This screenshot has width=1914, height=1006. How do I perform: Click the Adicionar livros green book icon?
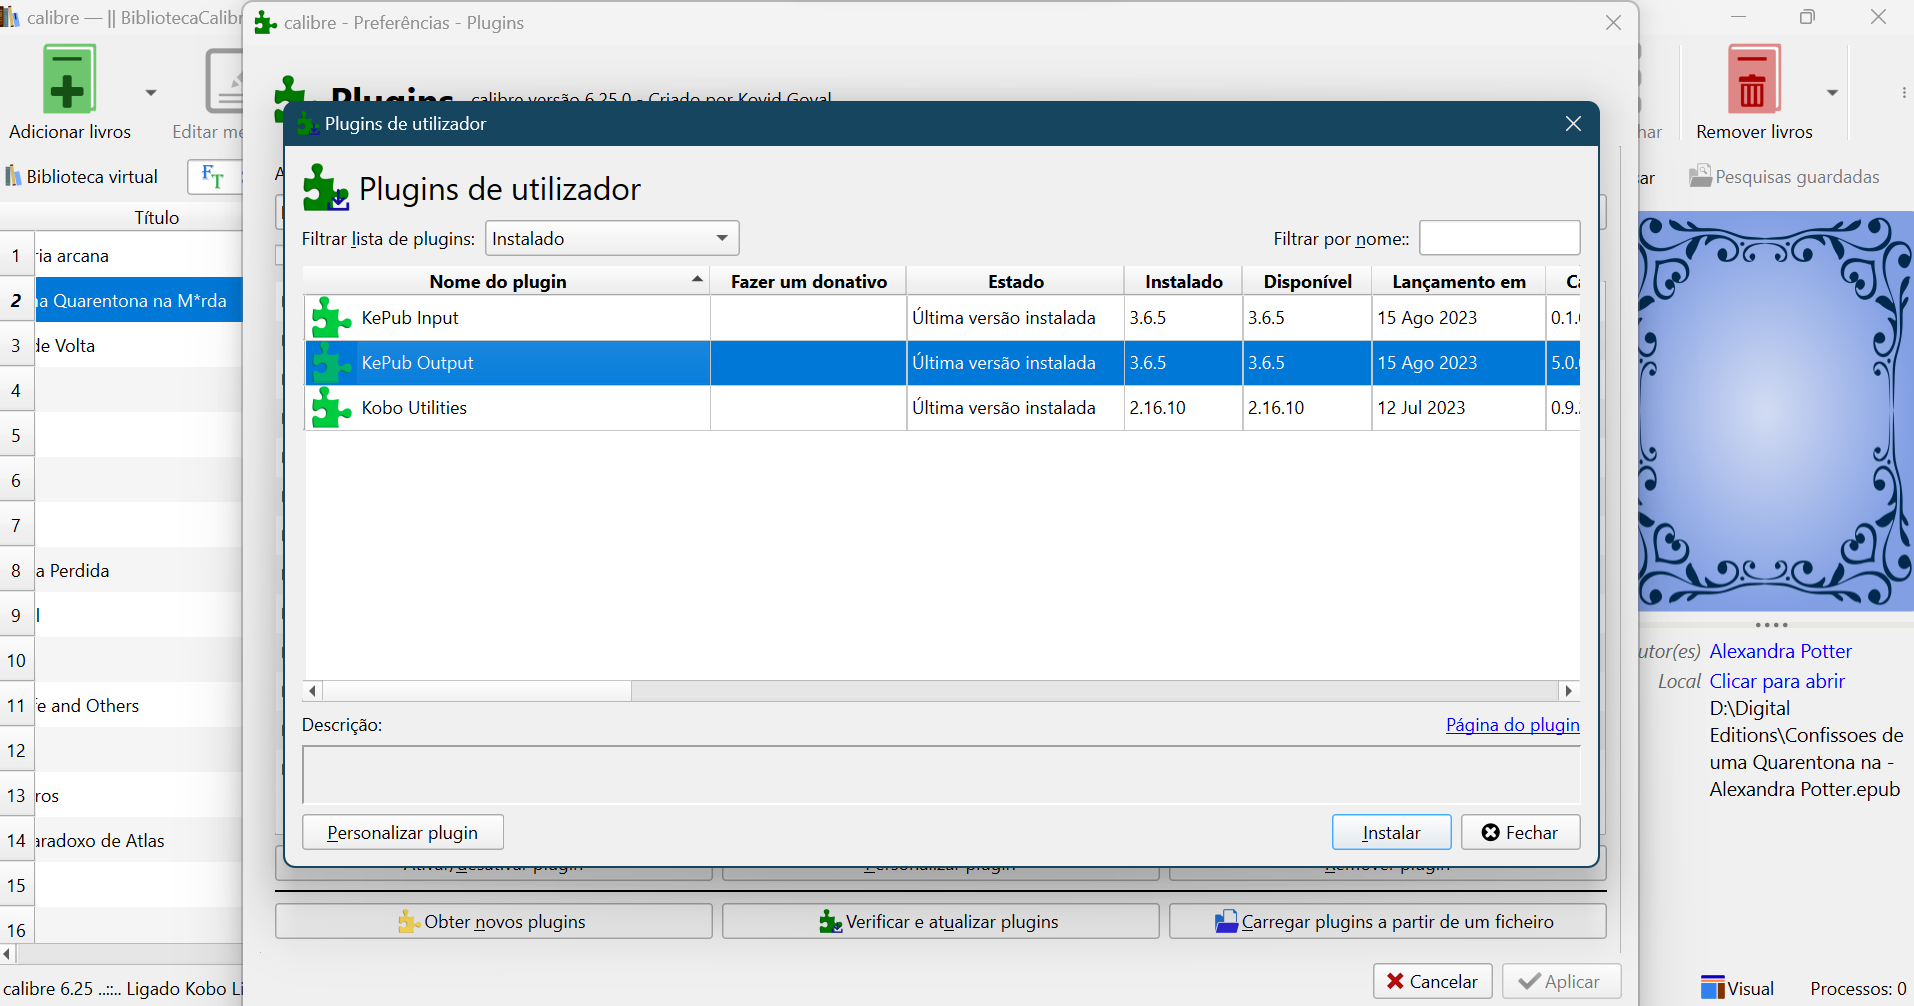(68, 80)
